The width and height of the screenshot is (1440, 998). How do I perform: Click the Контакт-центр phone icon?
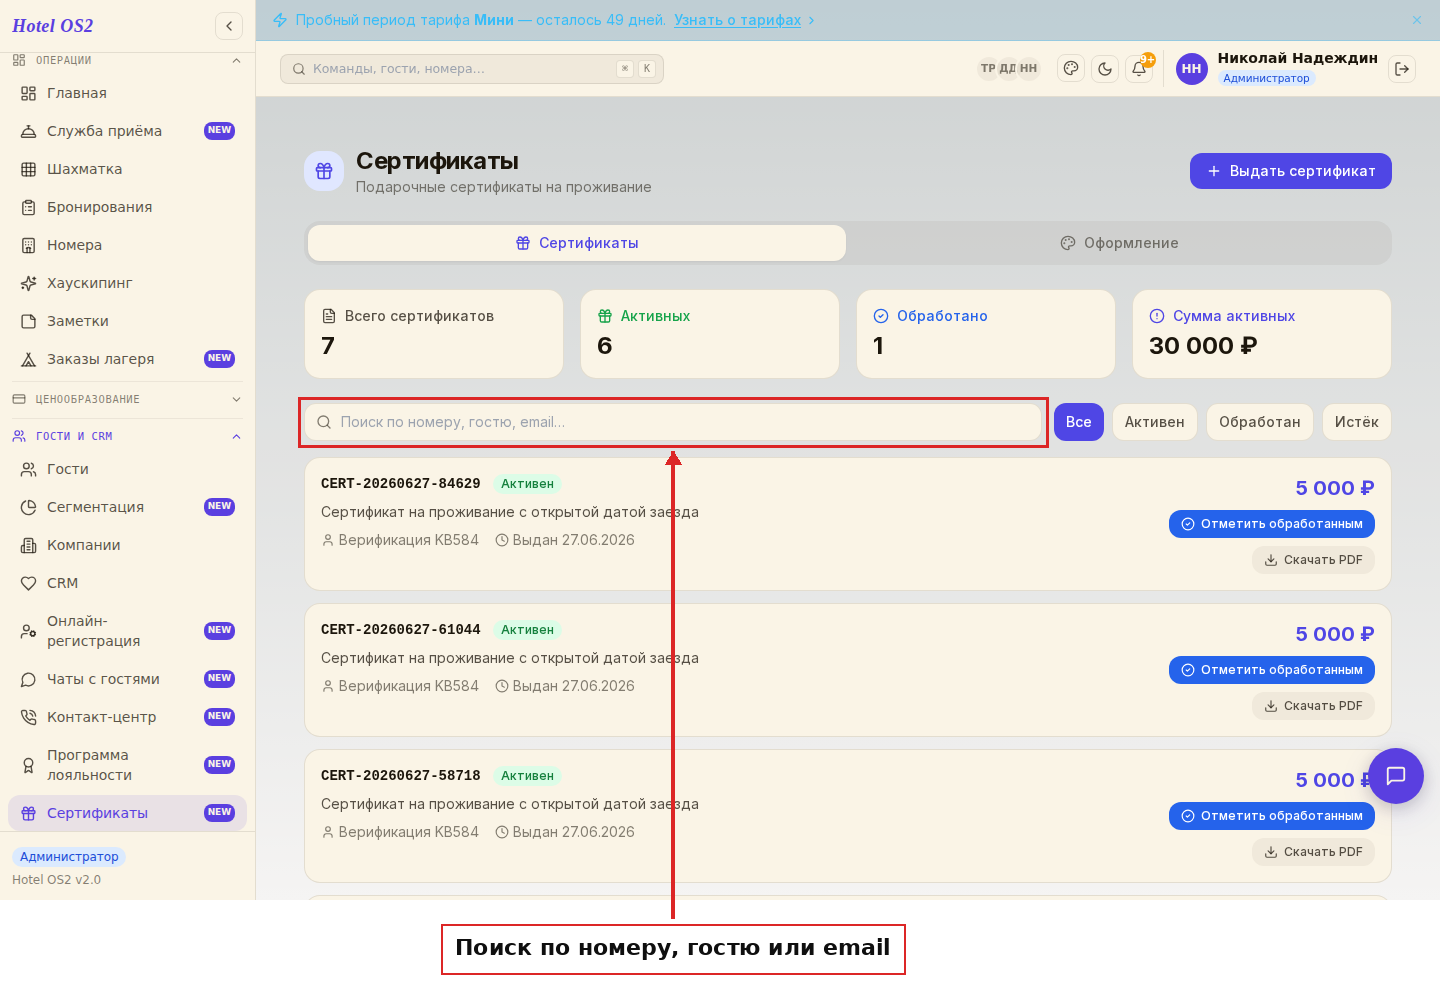click(x=28, y=717)
